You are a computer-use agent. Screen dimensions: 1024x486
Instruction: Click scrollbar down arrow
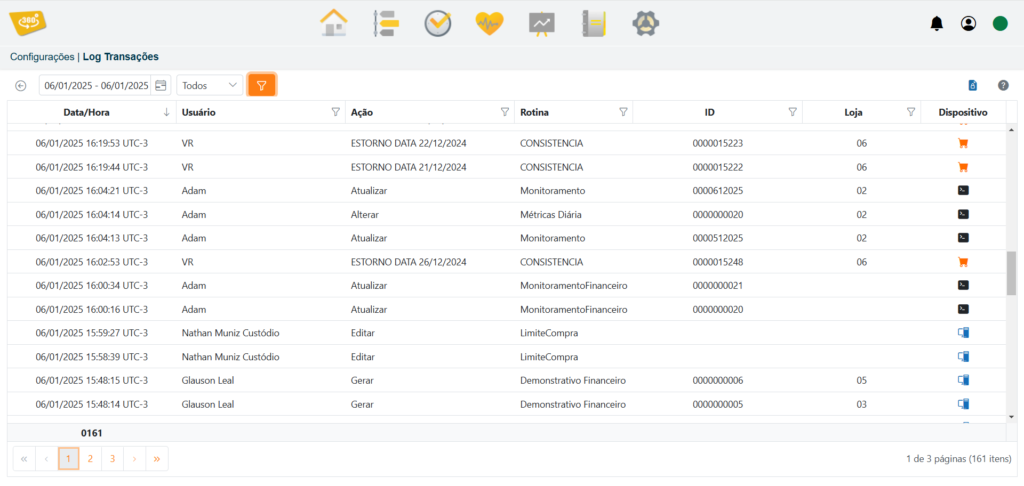[x=1012, y=416]
